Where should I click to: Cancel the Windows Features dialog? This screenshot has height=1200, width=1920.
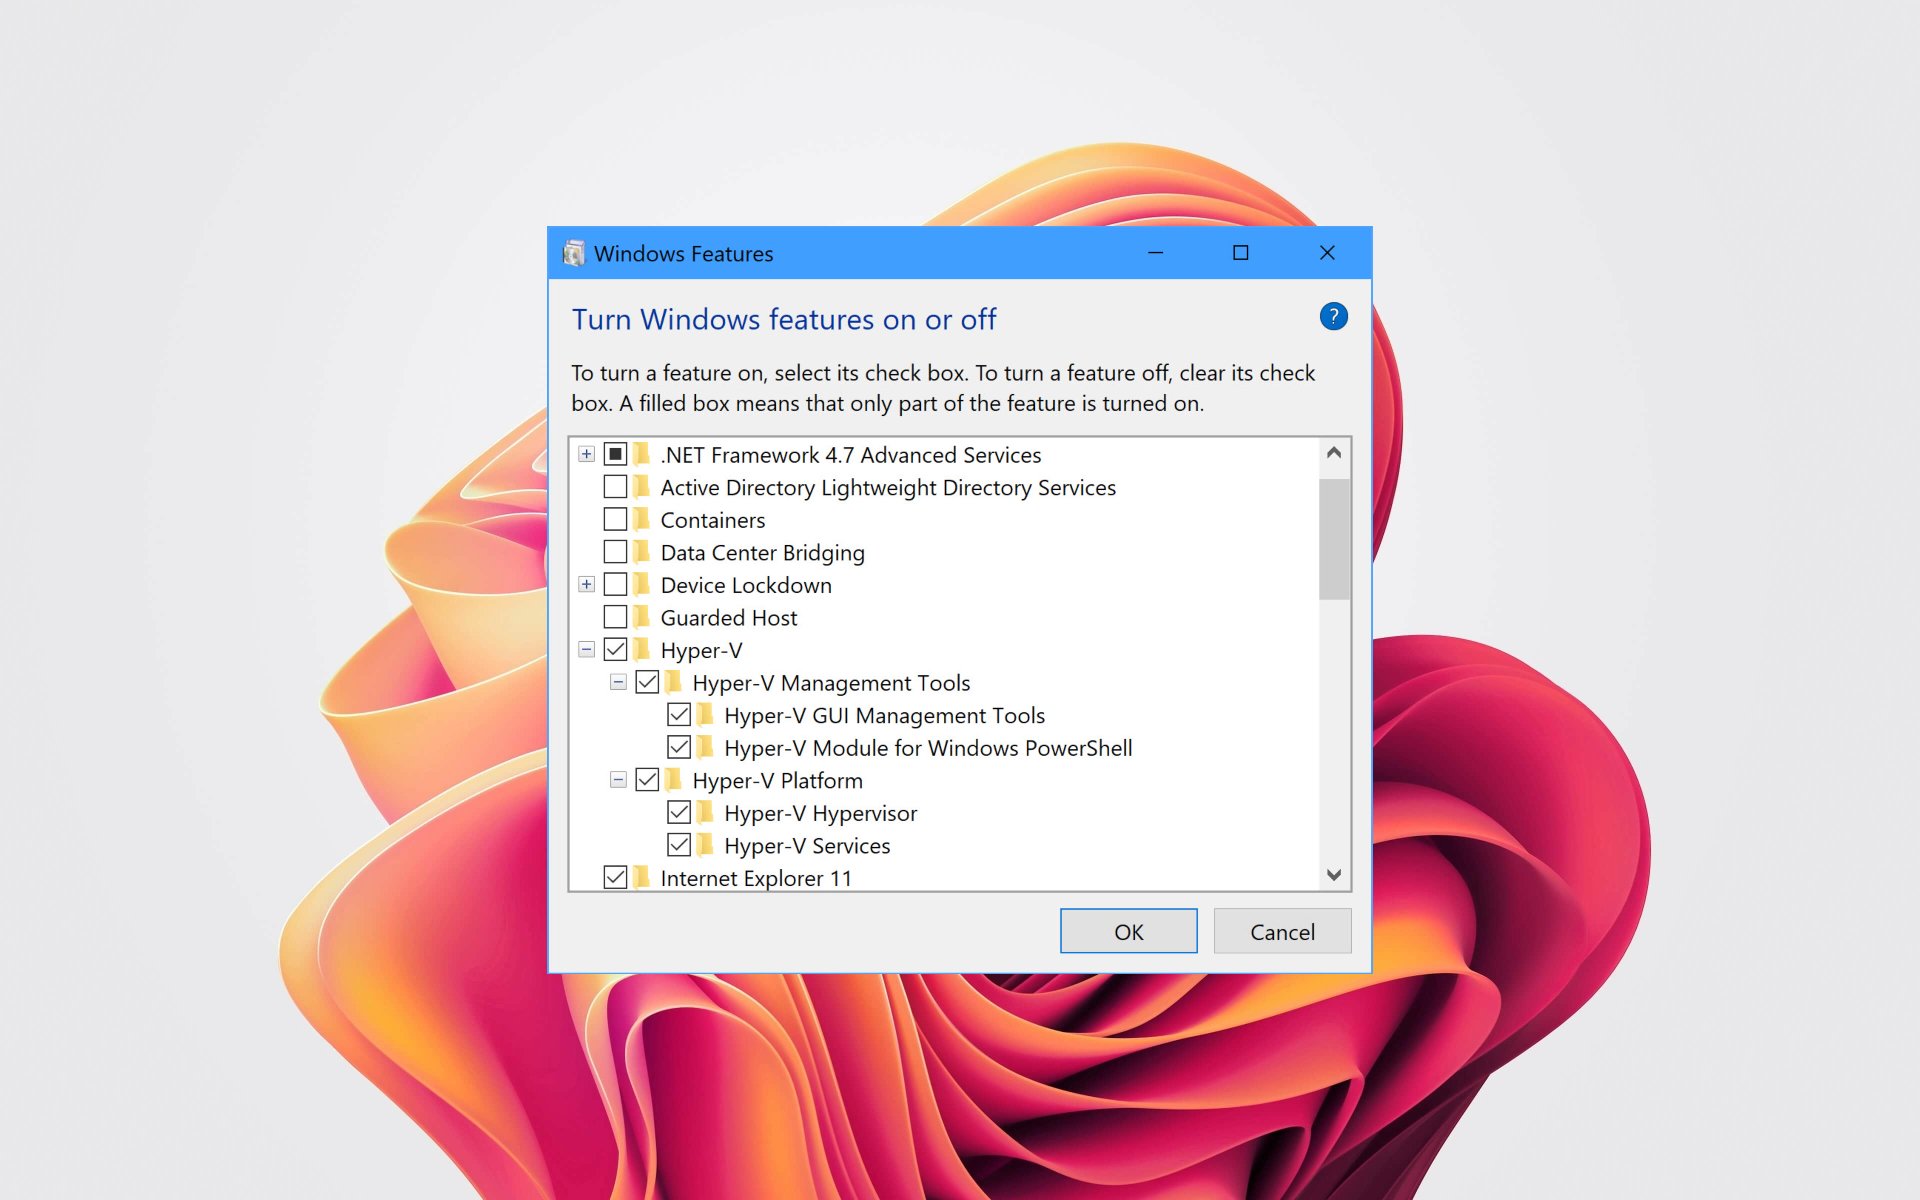pos(1282,931)
